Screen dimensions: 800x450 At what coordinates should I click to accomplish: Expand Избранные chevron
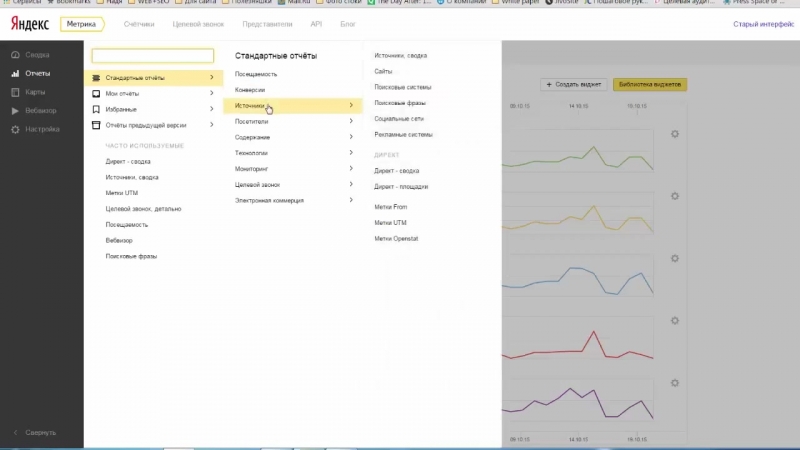[x=212, y=109]
